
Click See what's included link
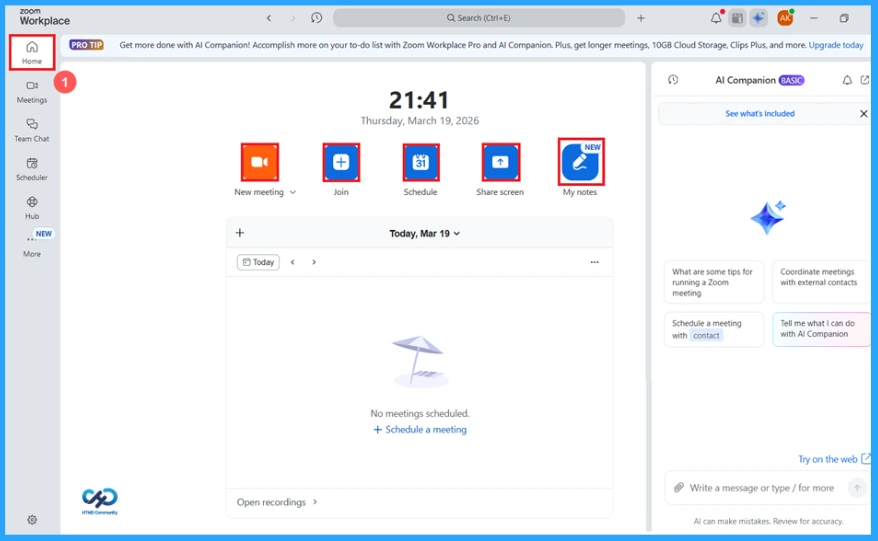[x=760, y=114]
